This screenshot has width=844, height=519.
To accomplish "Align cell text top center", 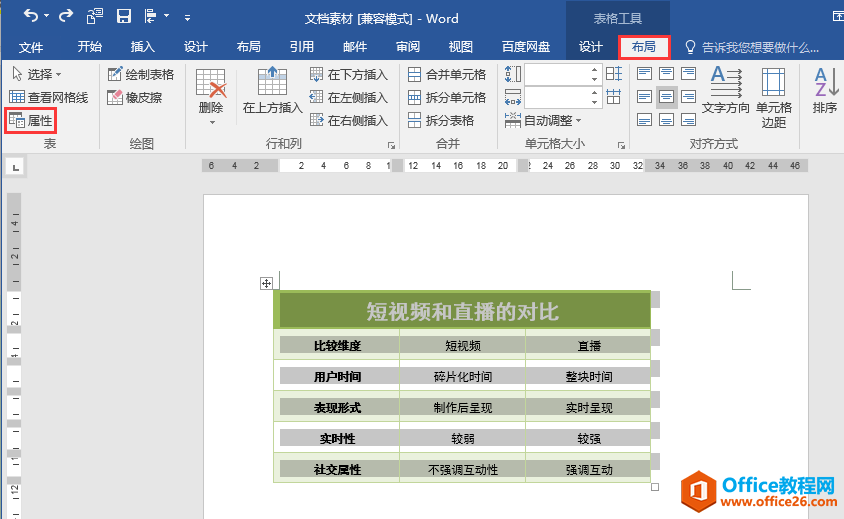I will (x=666, y=74).
